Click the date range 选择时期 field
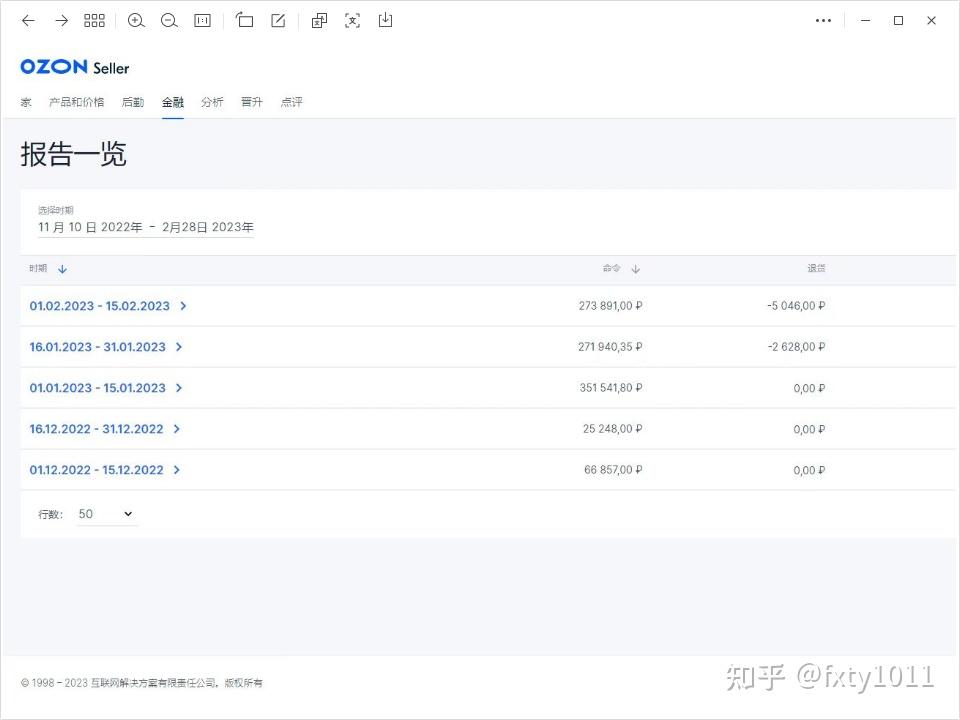Image resolution: width=960 pixels, height=720 pixels. click(145, 227)
